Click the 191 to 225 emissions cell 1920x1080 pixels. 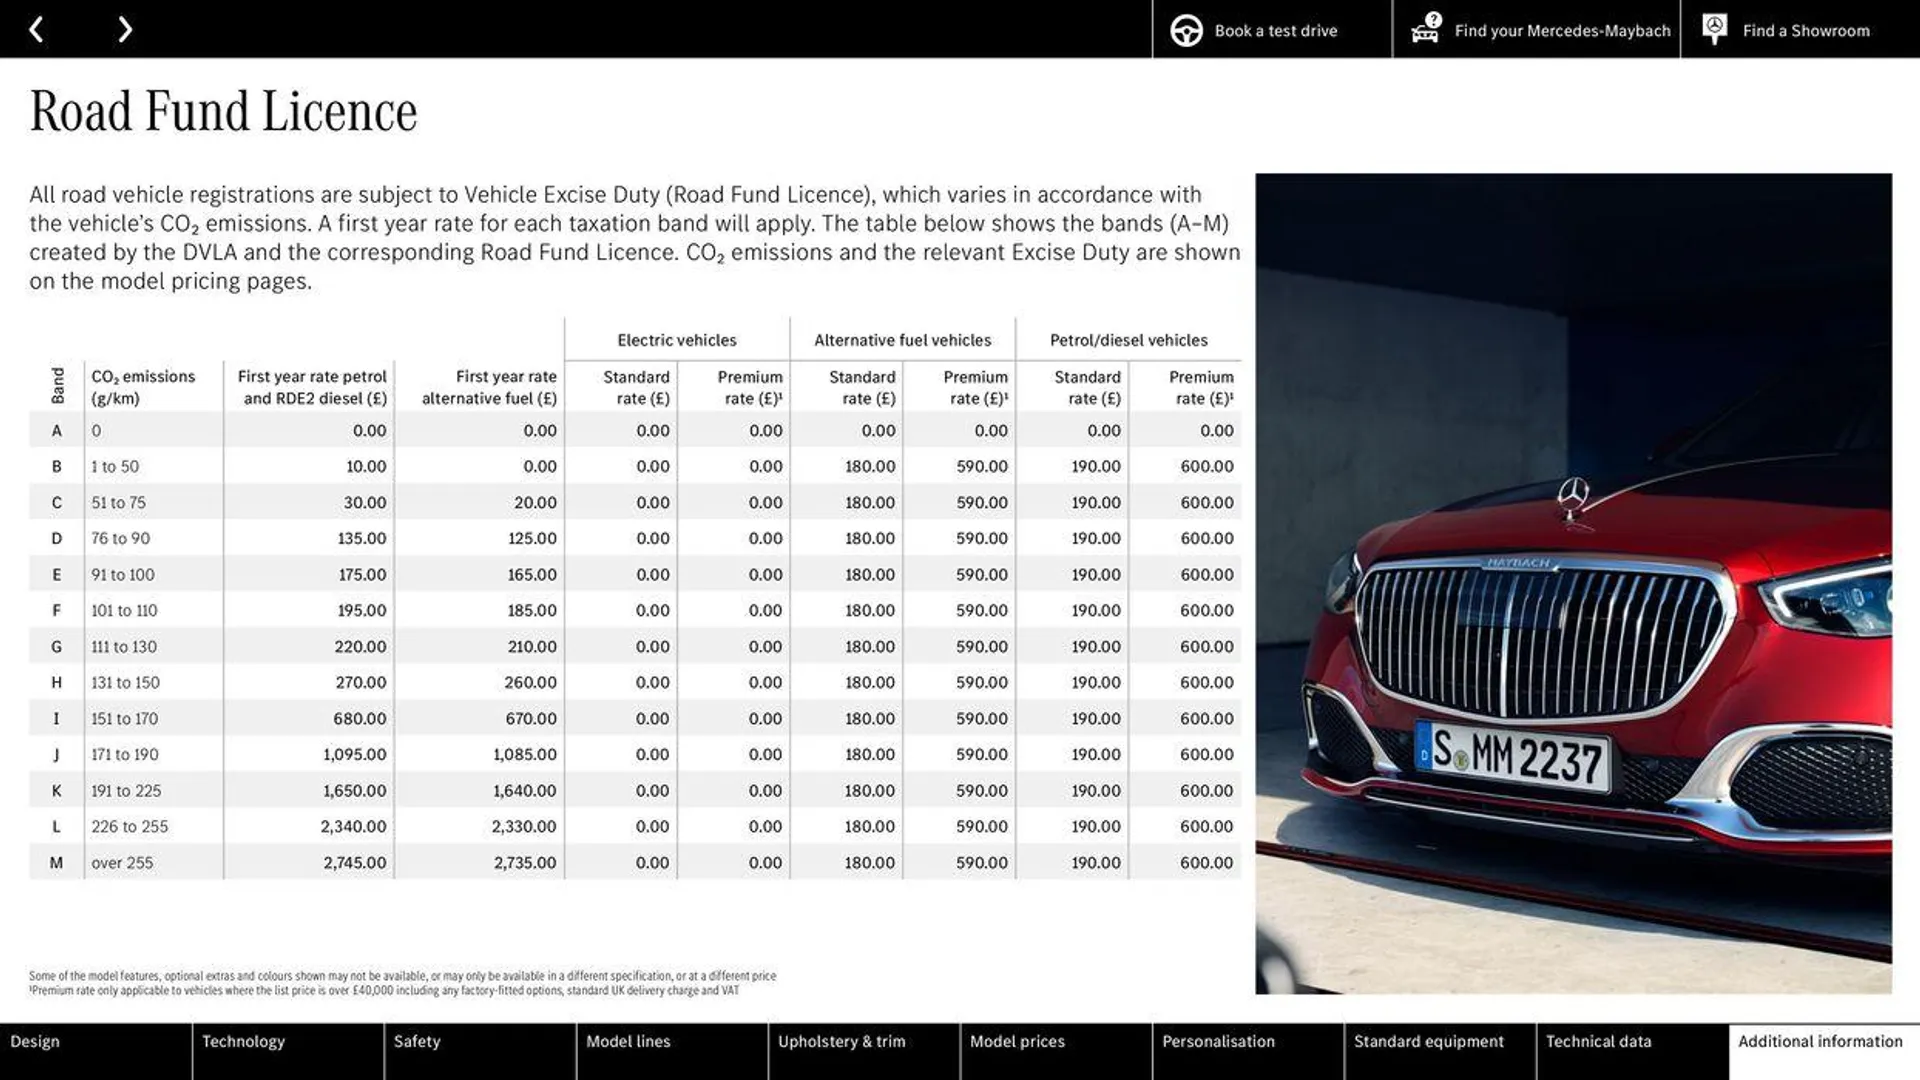coord(126,791)
